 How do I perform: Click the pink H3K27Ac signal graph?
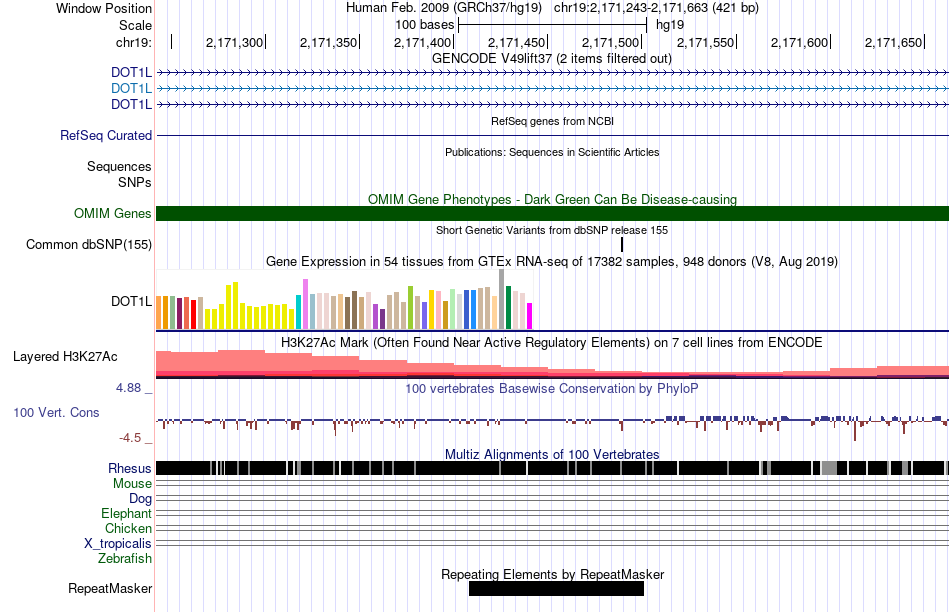click(552, 364)
